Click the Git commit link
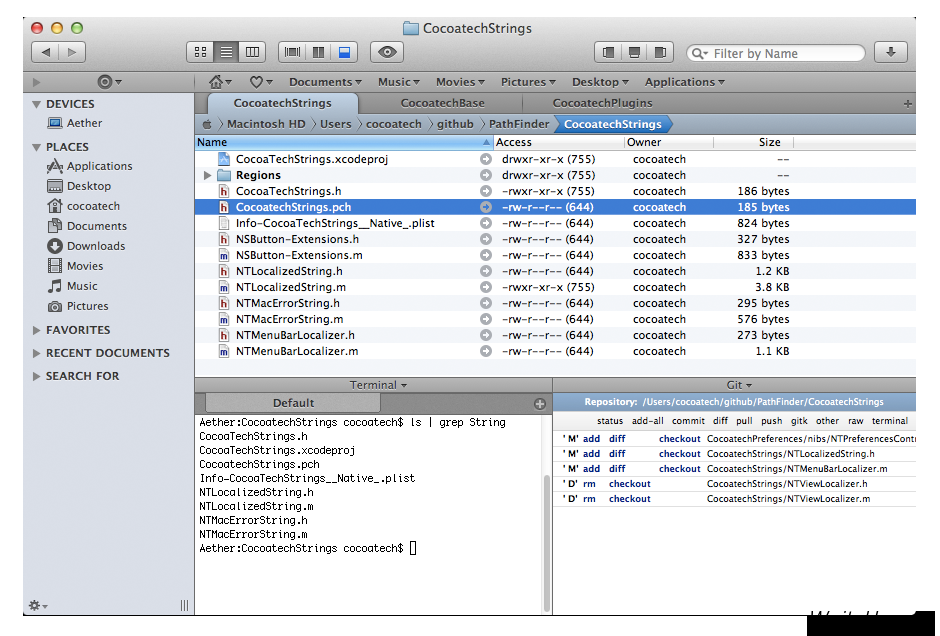The image size is (940, 636). 687,421
